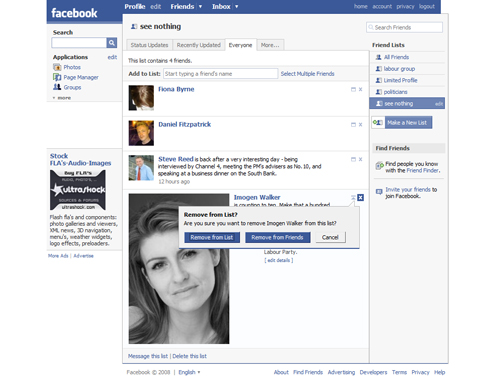The image size is (500, 379).
Task: Click the Message this list link
Action: (x=148, y=356)
